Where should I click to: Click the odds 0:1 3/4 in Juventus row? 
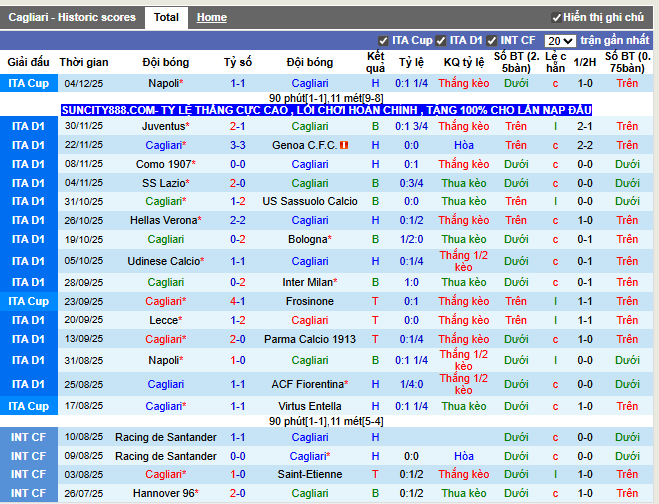[x=411, y=126]
